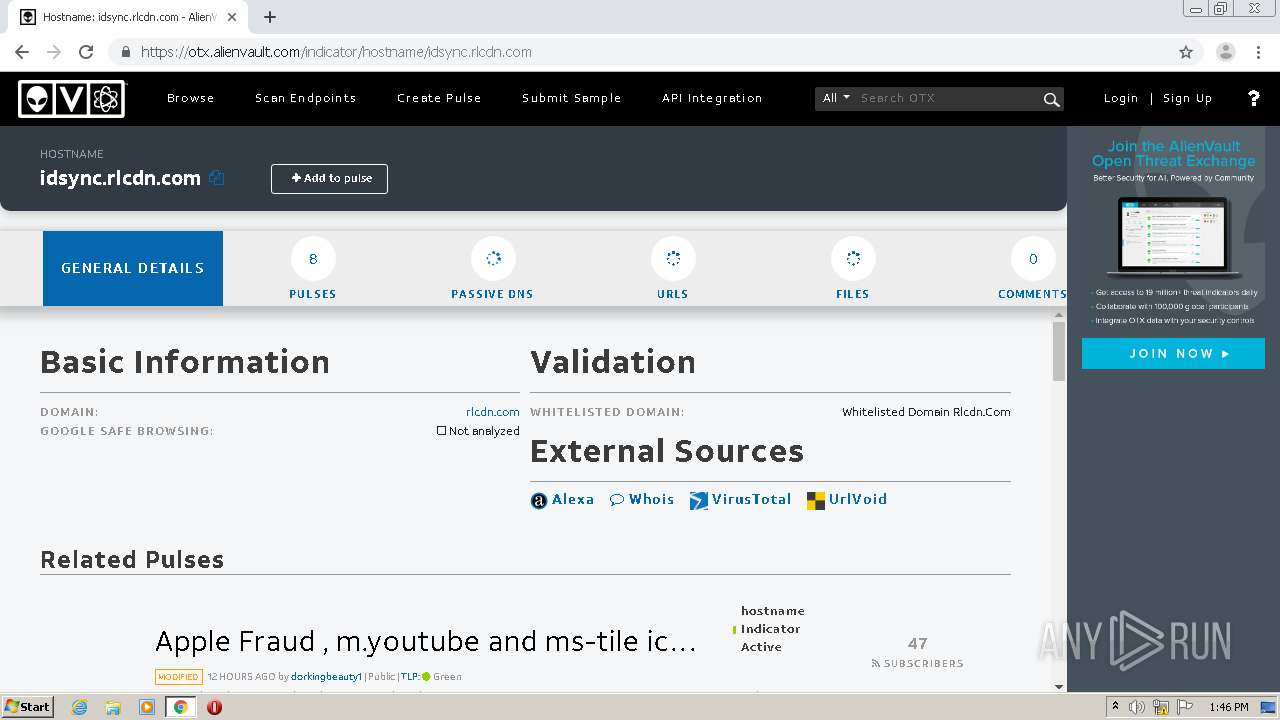This screenshot has height=720, width=1280.
Task: Click the Start button
Action: tap(28, 707)
